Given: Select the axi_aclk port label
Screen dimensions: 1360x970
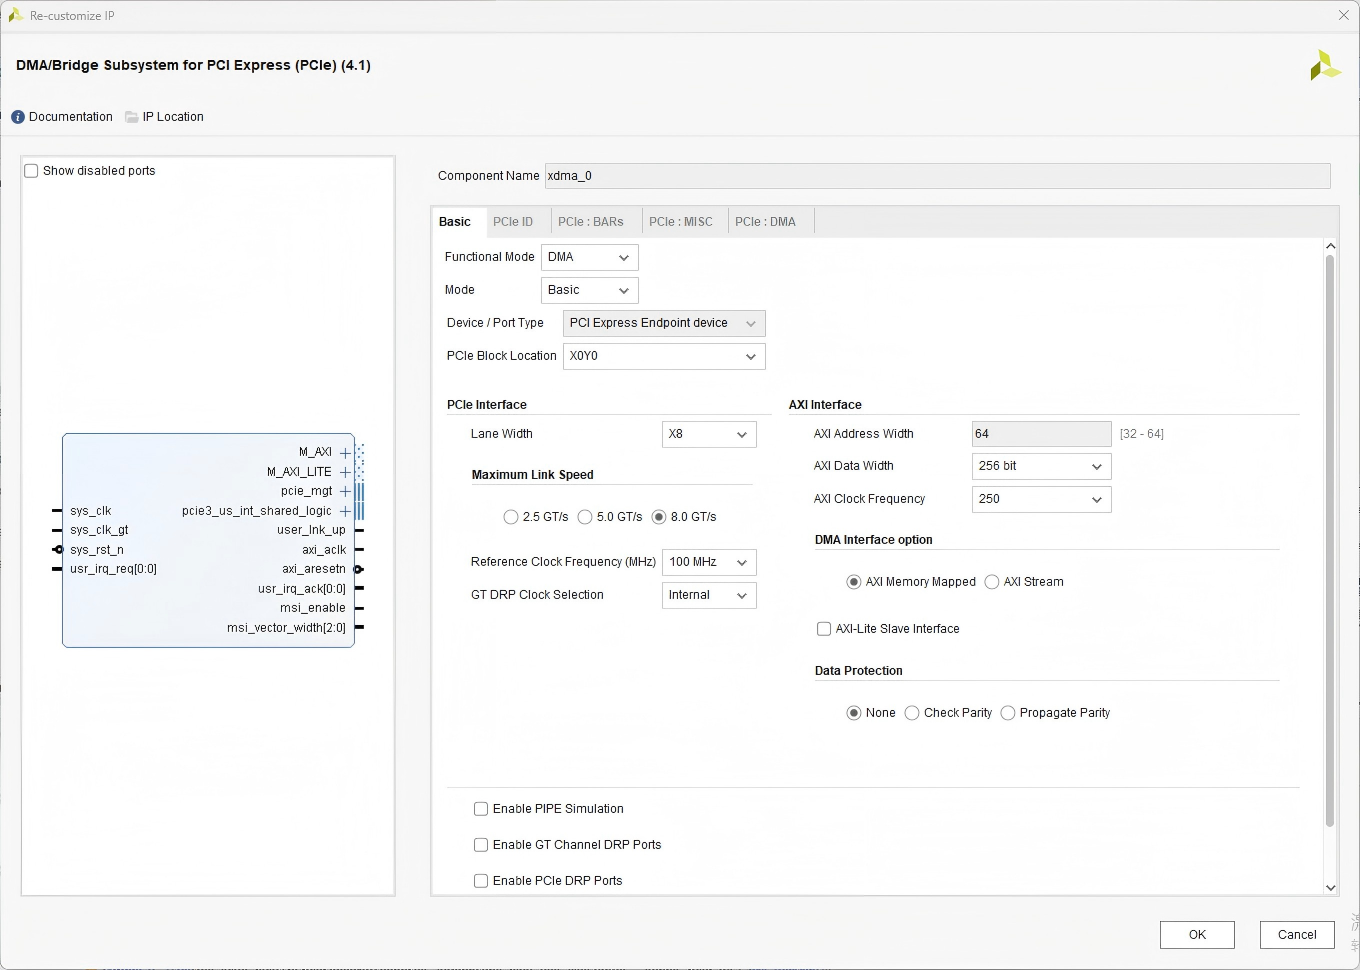Looking at the screenshot, I should (324, 550).
